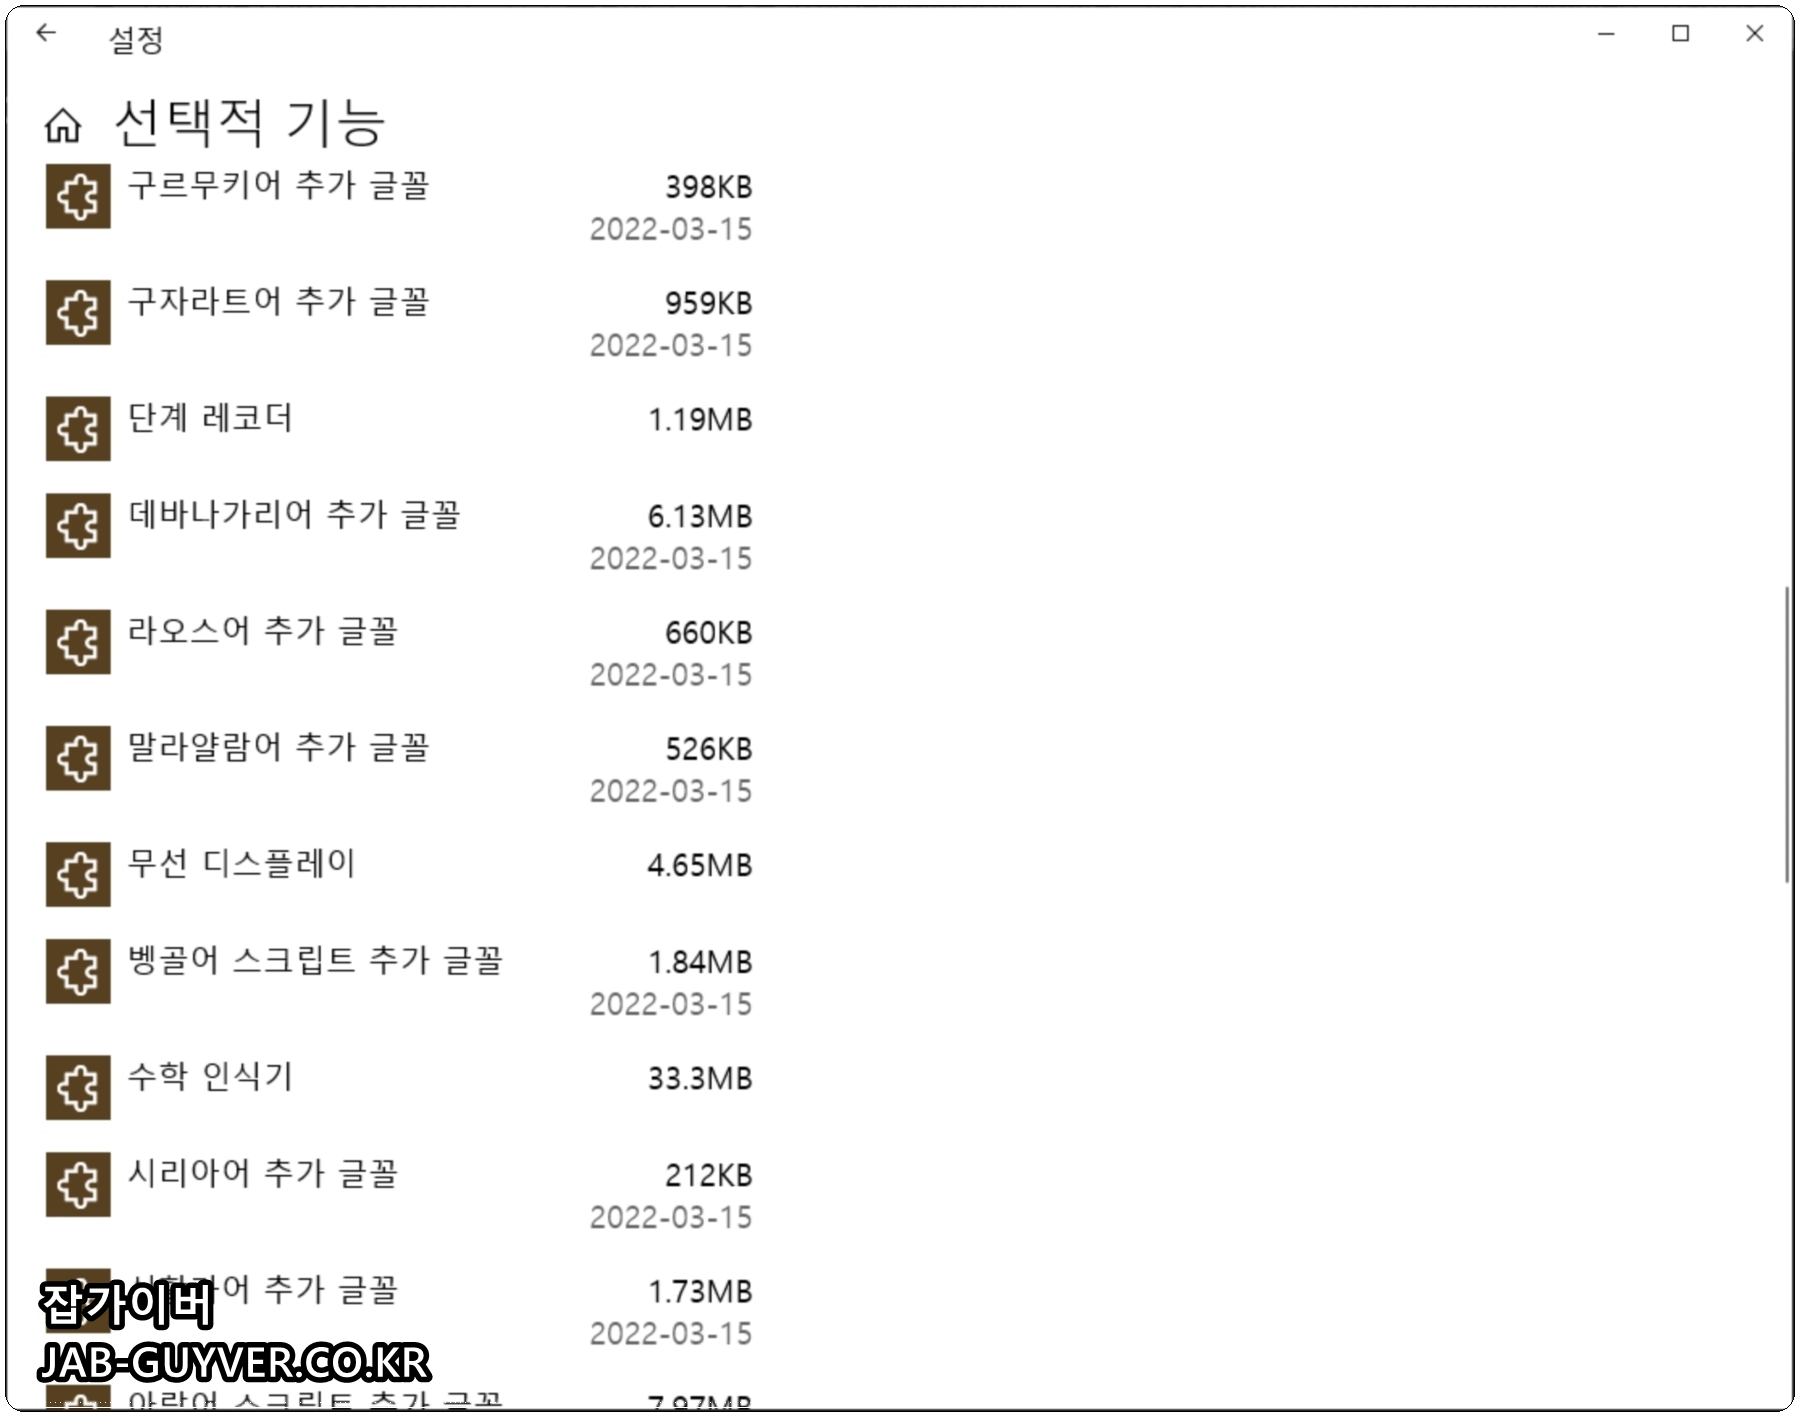
Task: Click the 설정 window title
Action: click(135, 40)
